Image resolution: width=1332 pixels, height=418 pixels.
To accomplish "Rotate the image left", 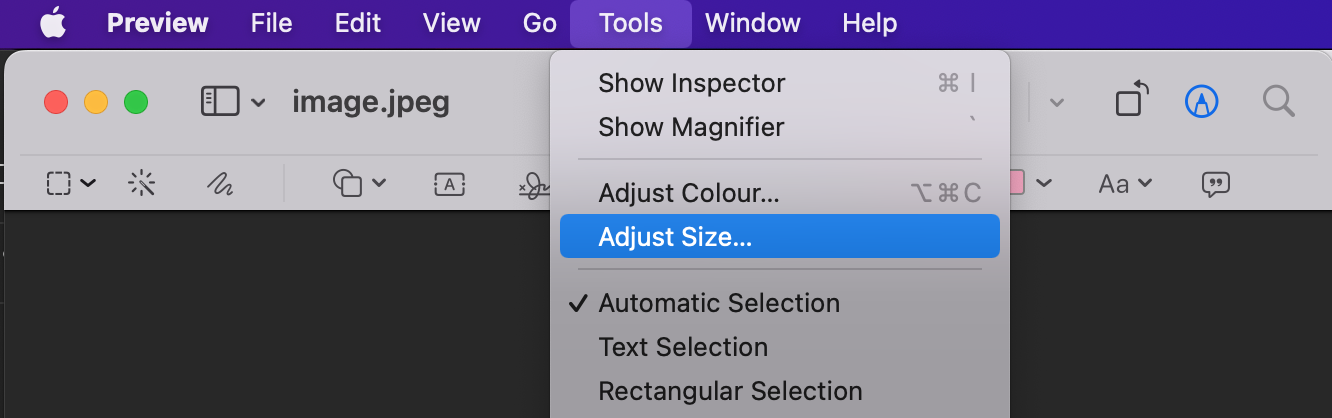I will point(1131,101).
